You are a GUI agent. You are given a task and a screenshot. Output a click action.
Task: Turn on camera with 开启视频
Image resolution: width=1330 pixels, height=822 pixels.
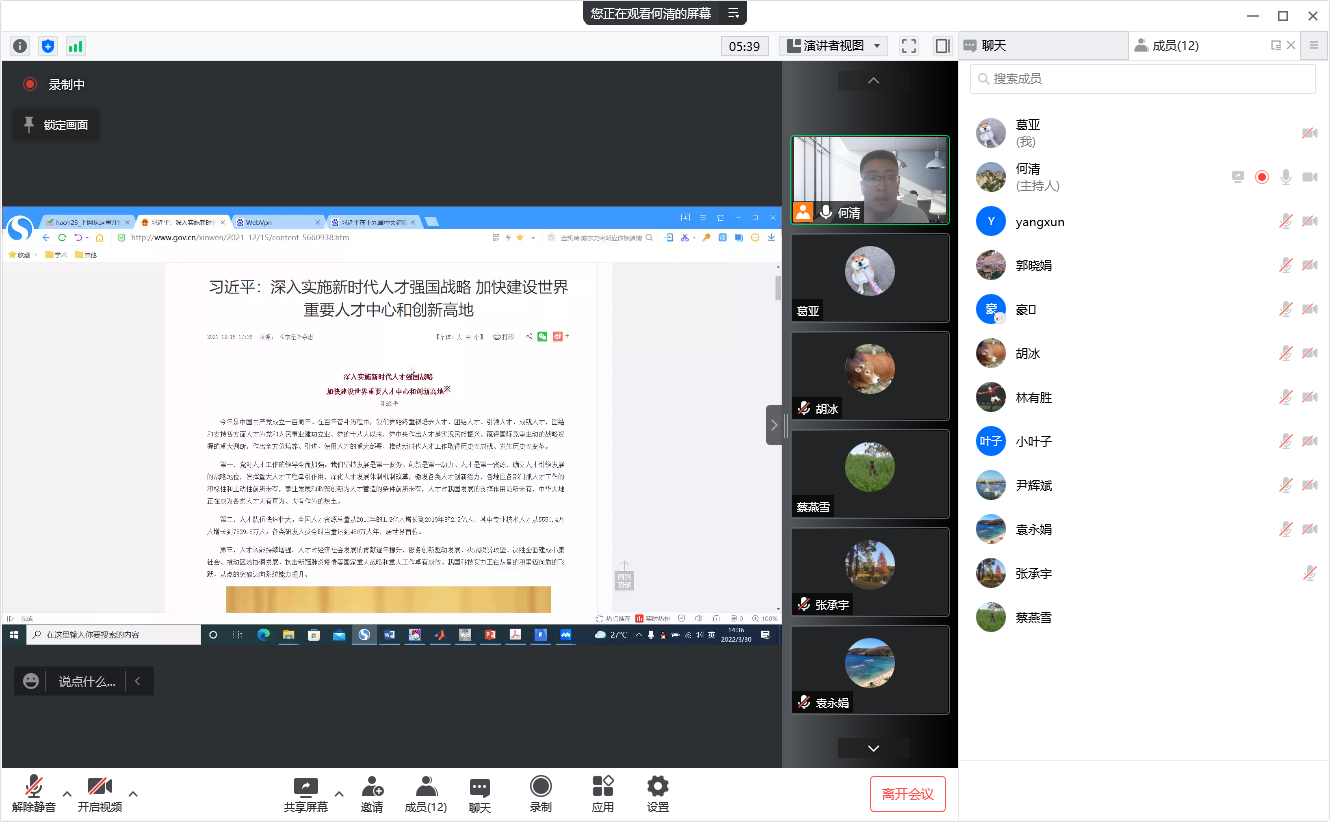[x=99, y=793]
